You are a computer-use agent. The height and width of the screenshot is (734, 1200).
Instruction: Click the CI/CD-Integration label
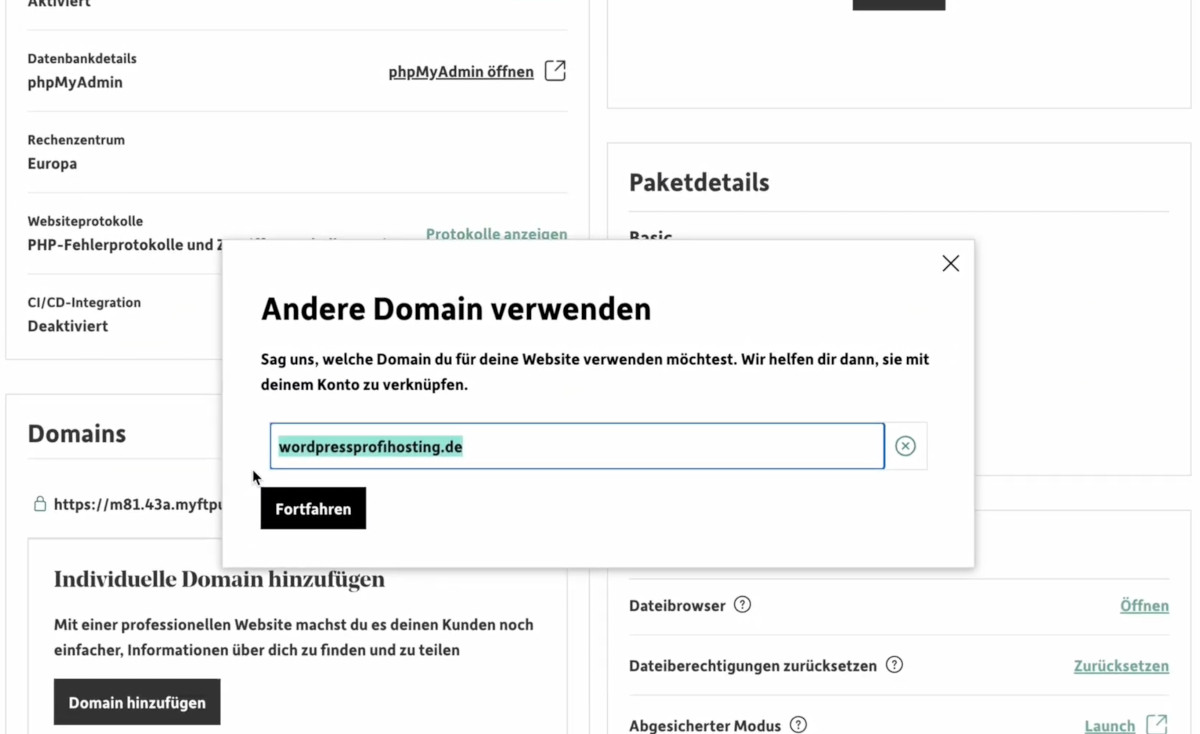pos(84,302)
